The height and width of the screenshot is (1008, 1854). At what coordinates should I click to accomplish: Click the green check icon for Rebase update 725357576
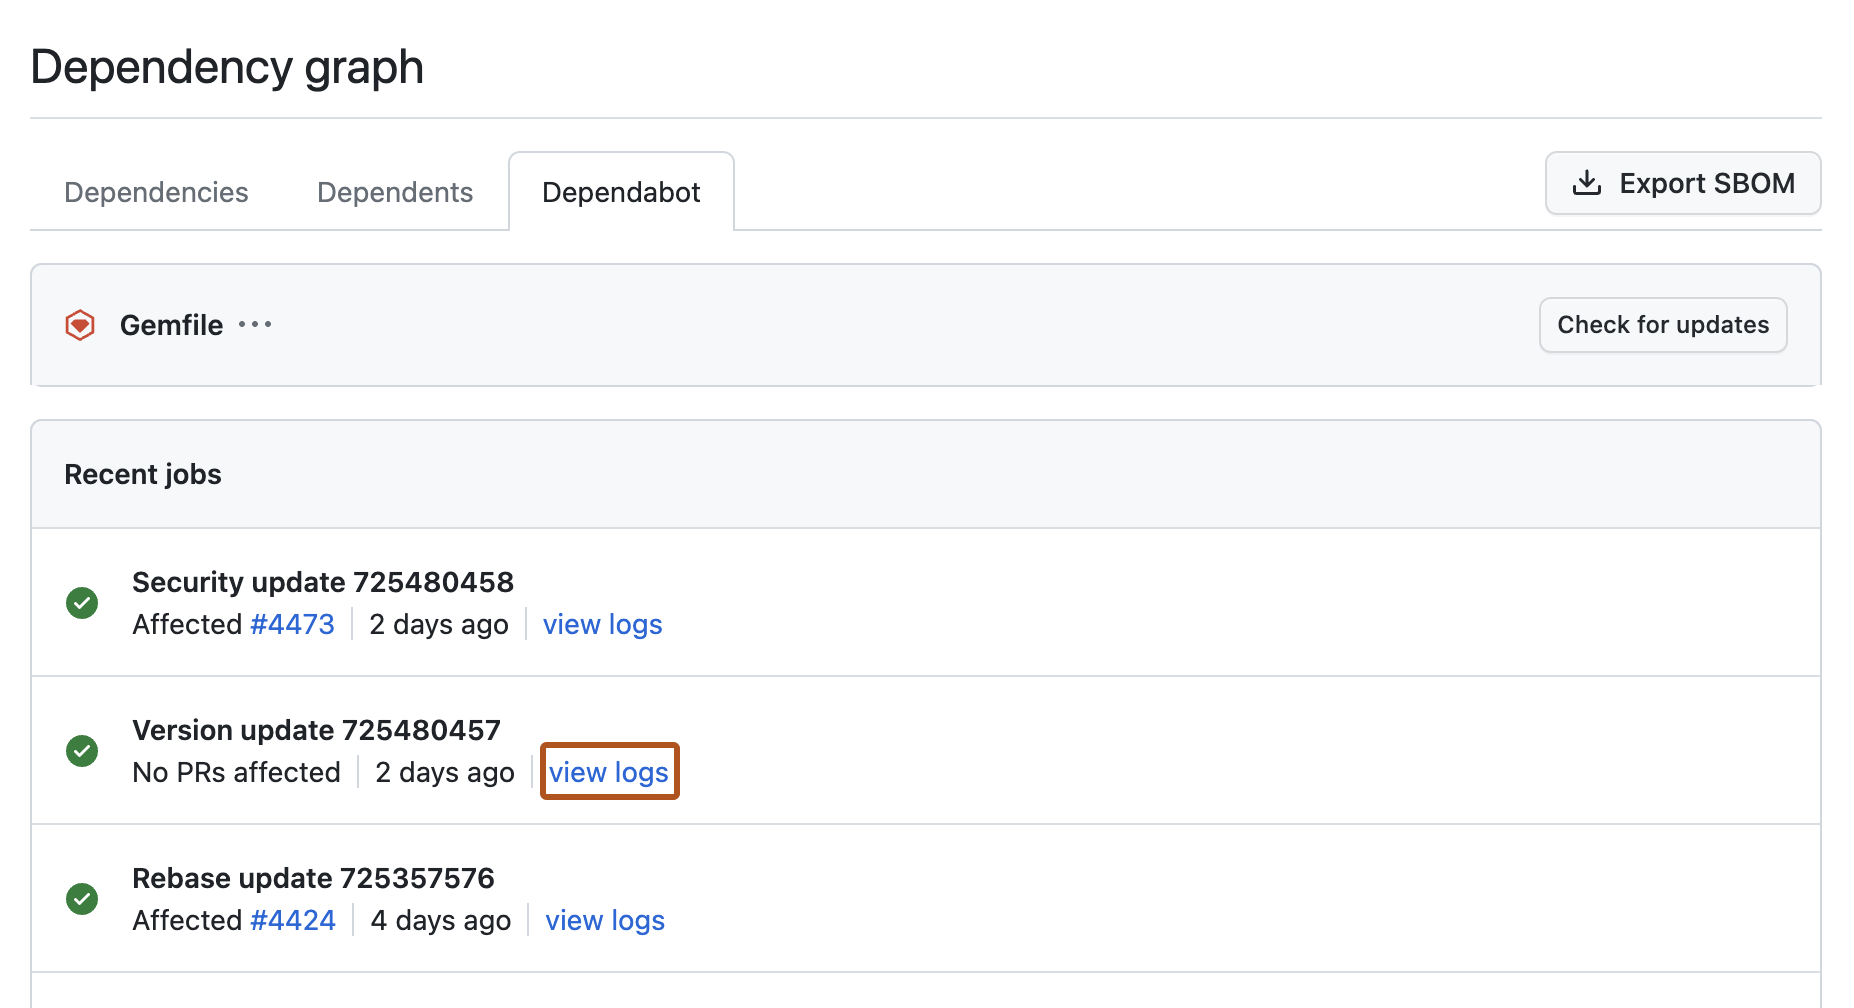pos(81,899)
